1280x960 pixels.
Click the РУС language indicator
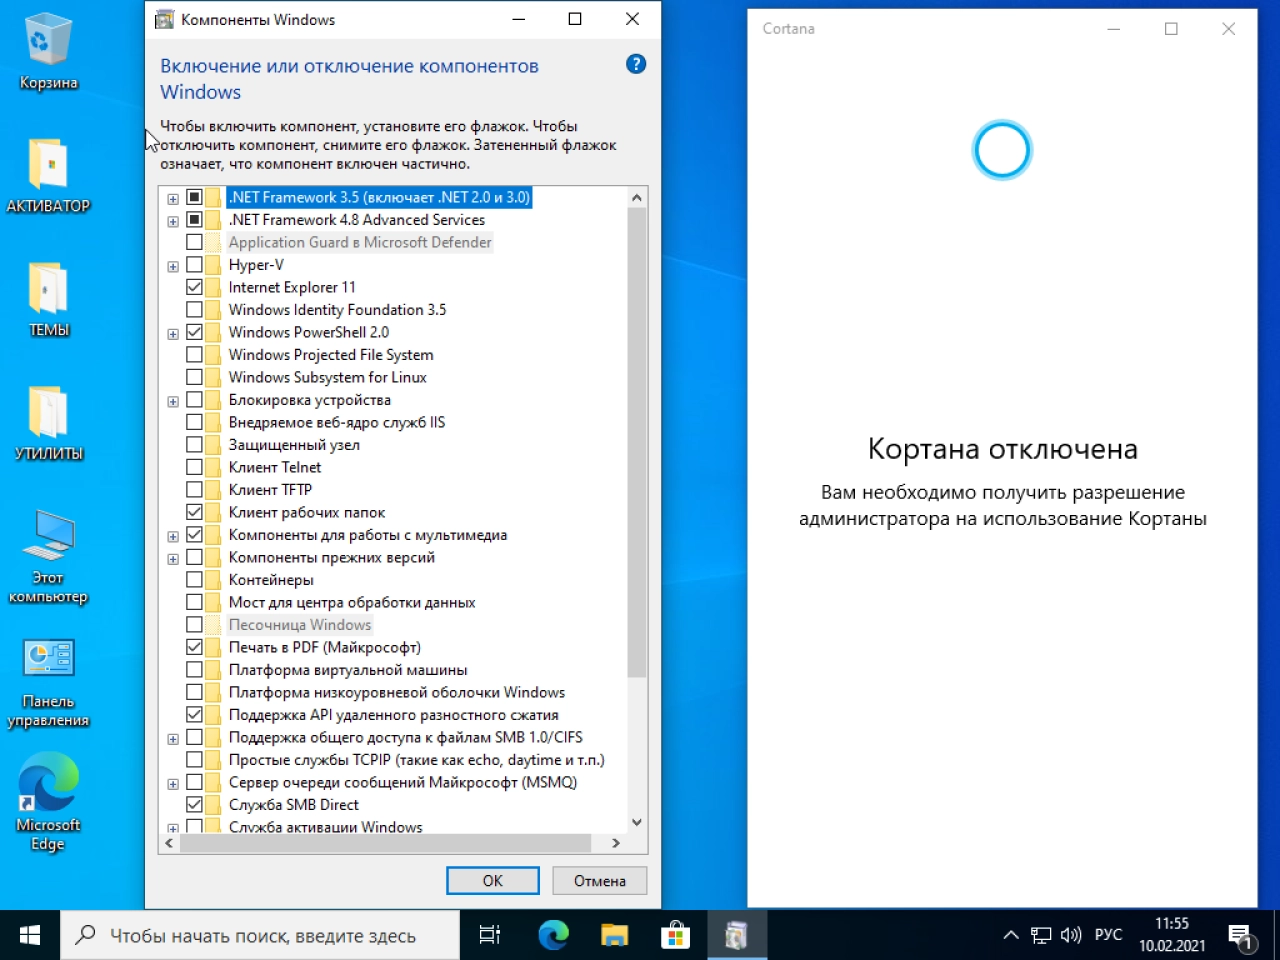pyautogui.click(x=1108, y=935)
